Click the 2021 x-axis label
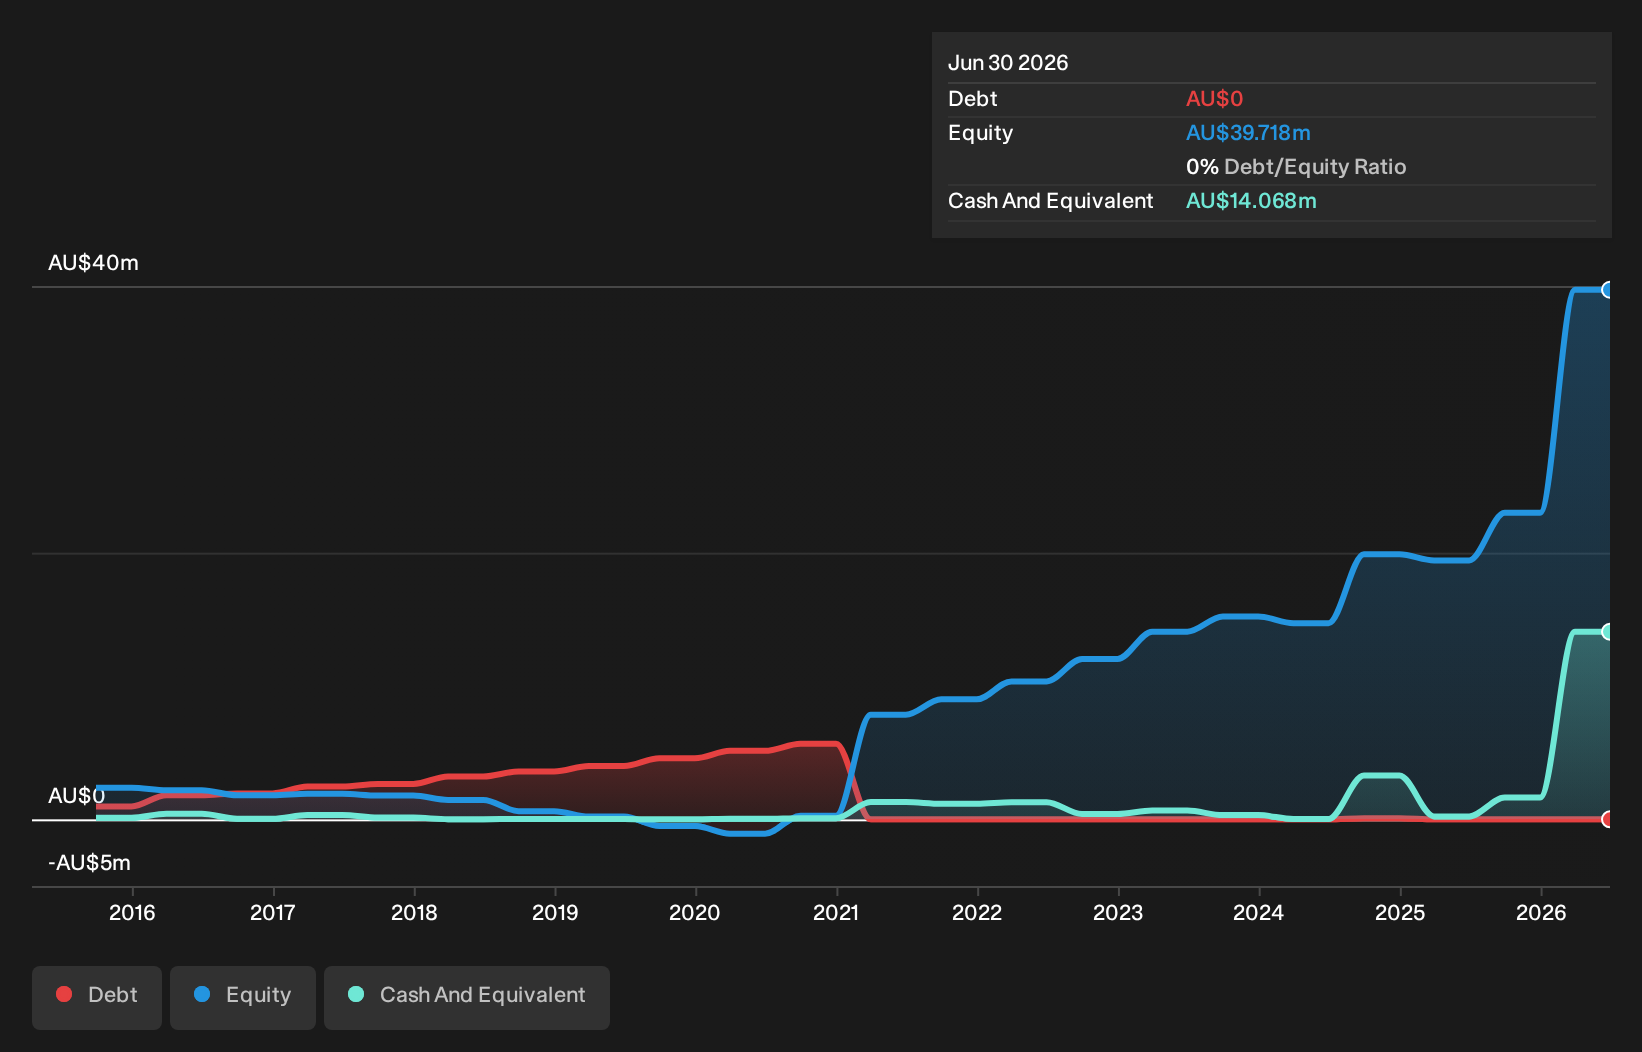1642x1052 pixels. coord(836,912)
